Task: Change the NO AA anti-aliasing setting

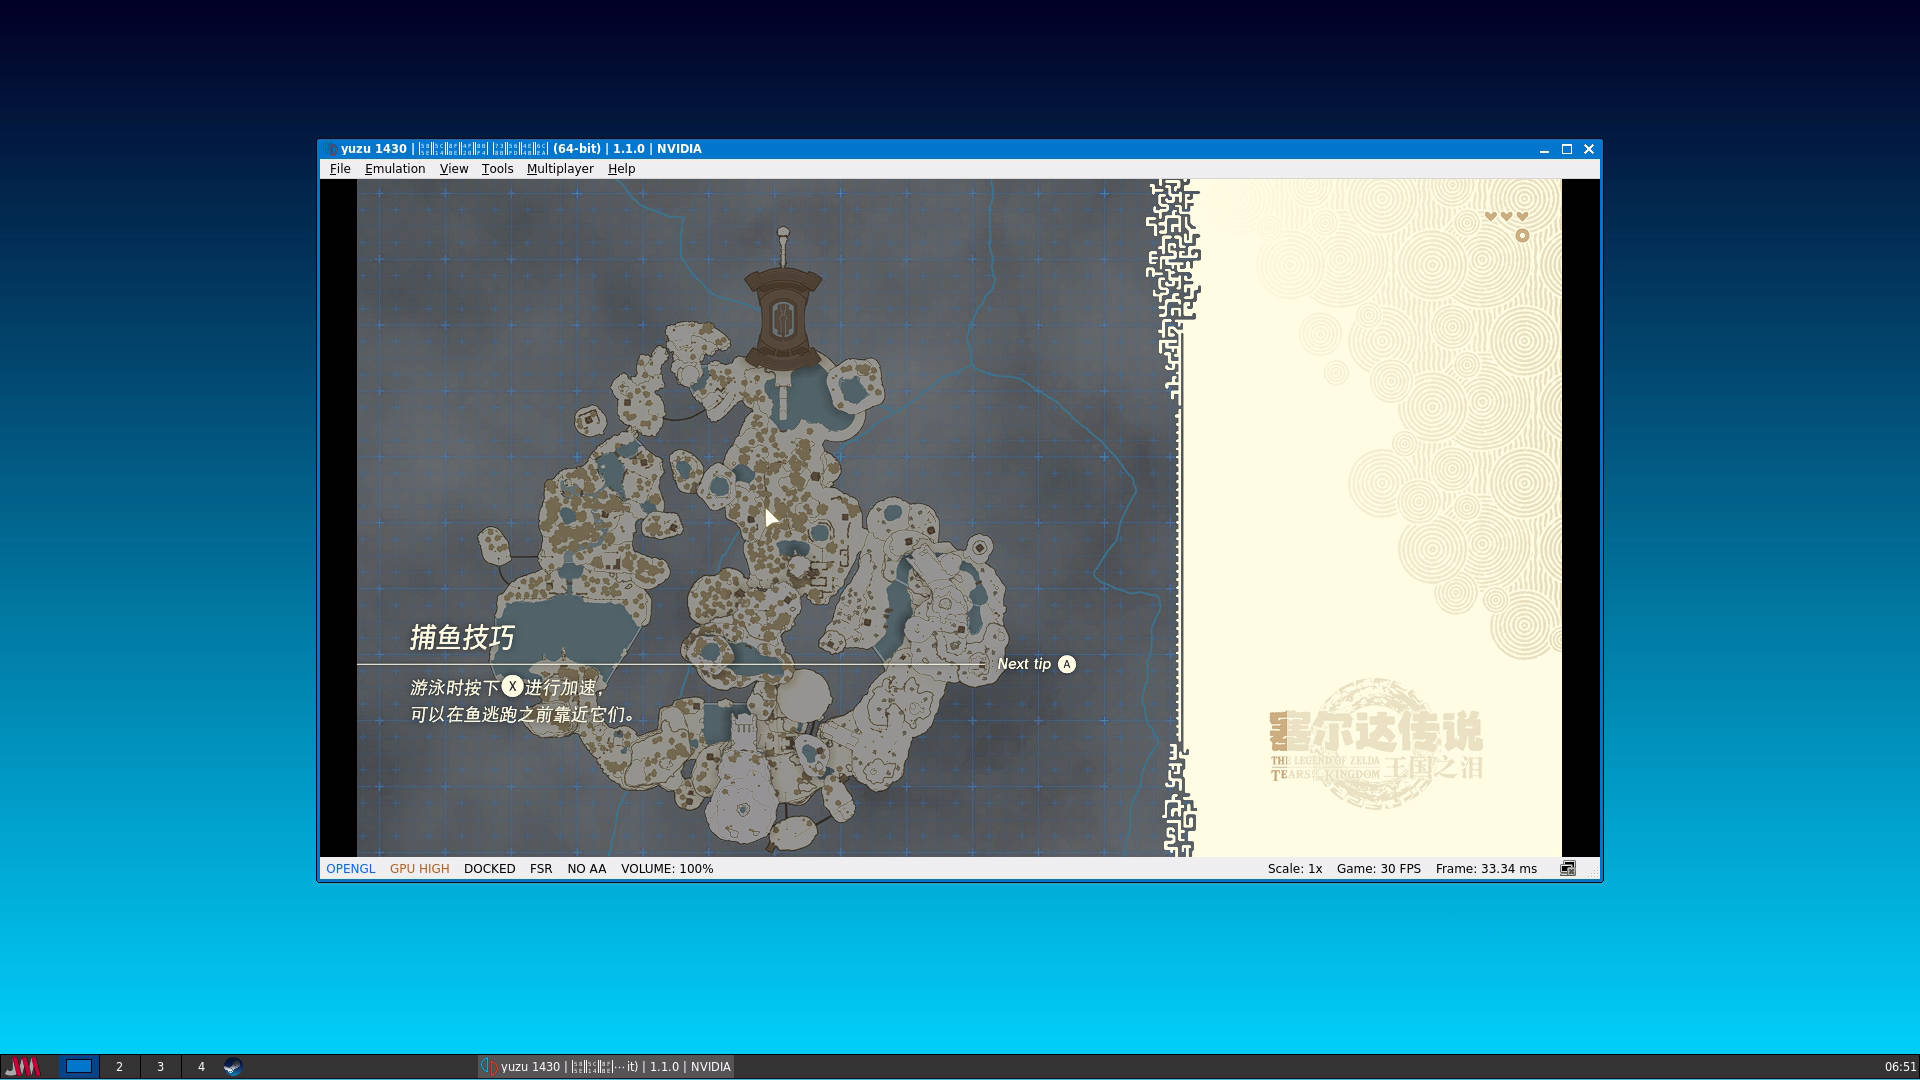Action: [x=586, y=868]
